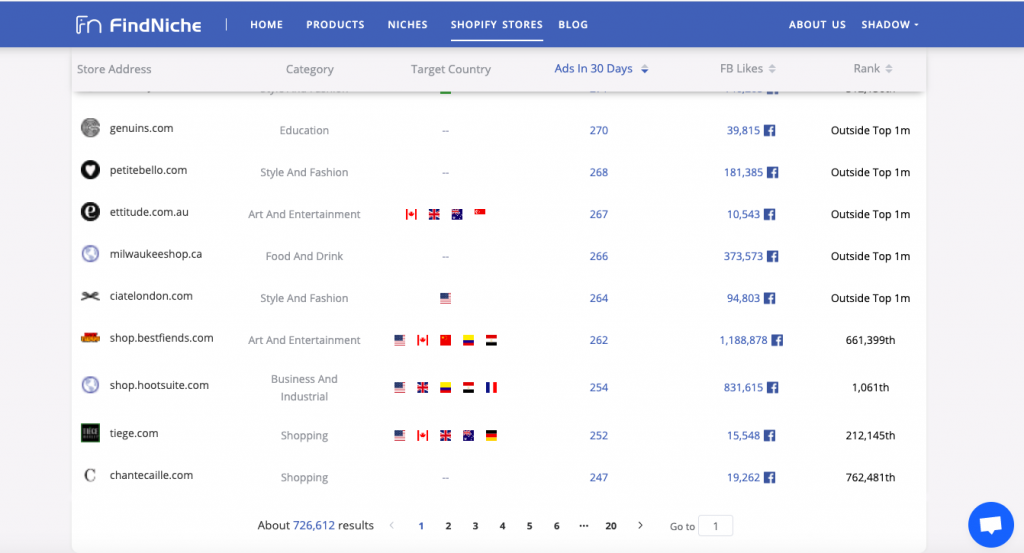Open the chat support bubble
The width and height of the screenshot is (1024, 553).
991,524
